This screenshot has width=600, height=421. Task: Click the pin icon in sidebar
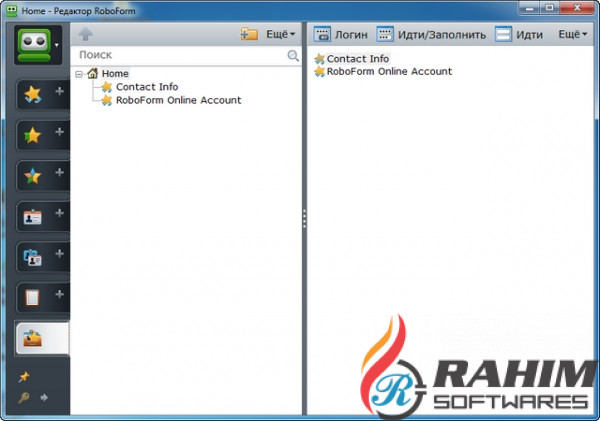click(x=24, y=377)
